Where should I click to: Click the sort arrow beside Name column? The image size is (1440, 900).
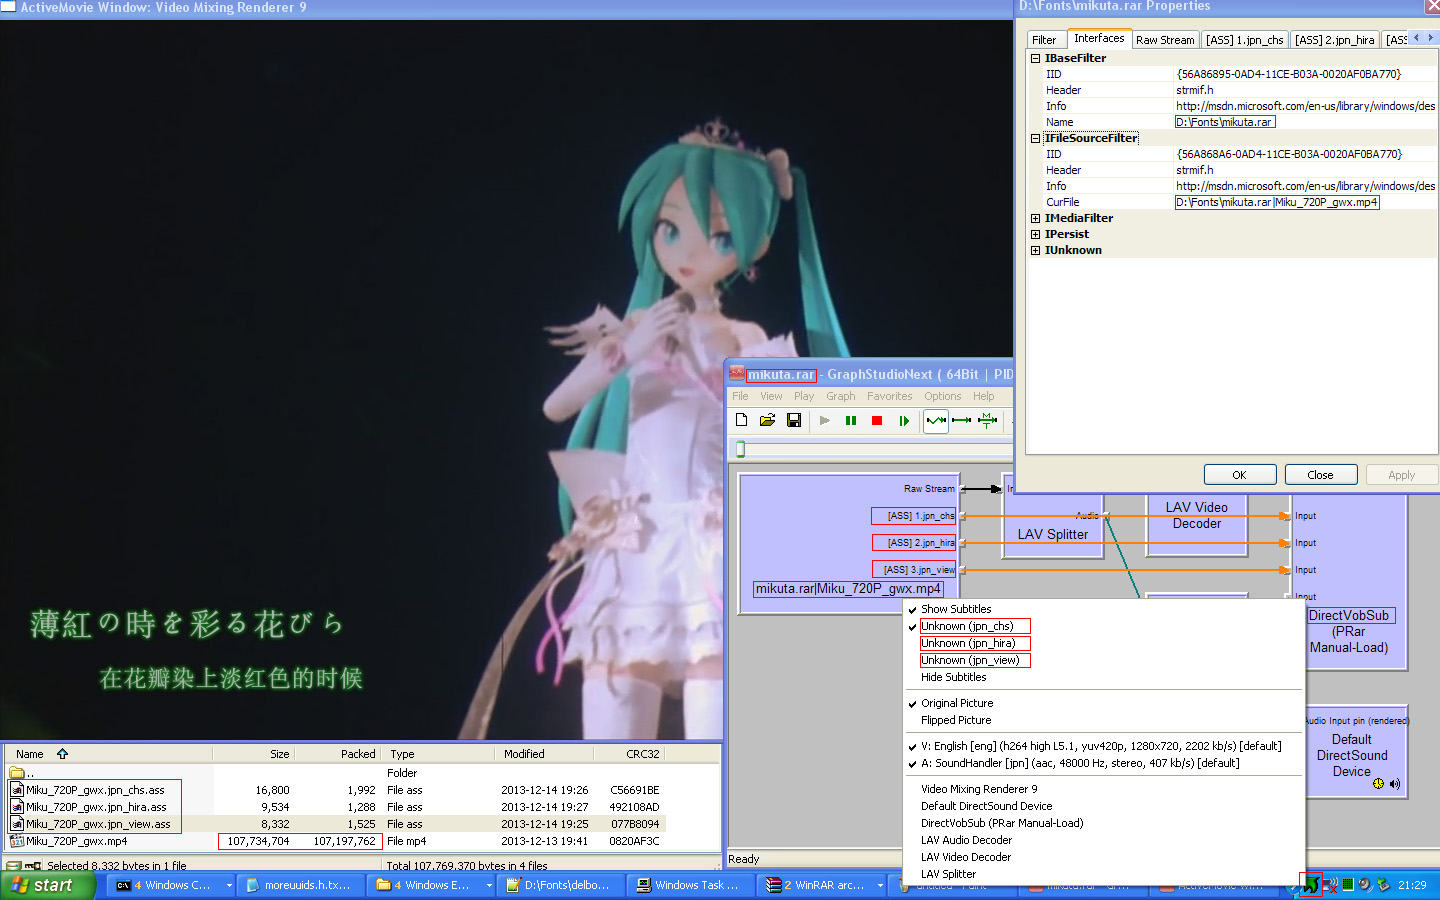pos(62,754)
